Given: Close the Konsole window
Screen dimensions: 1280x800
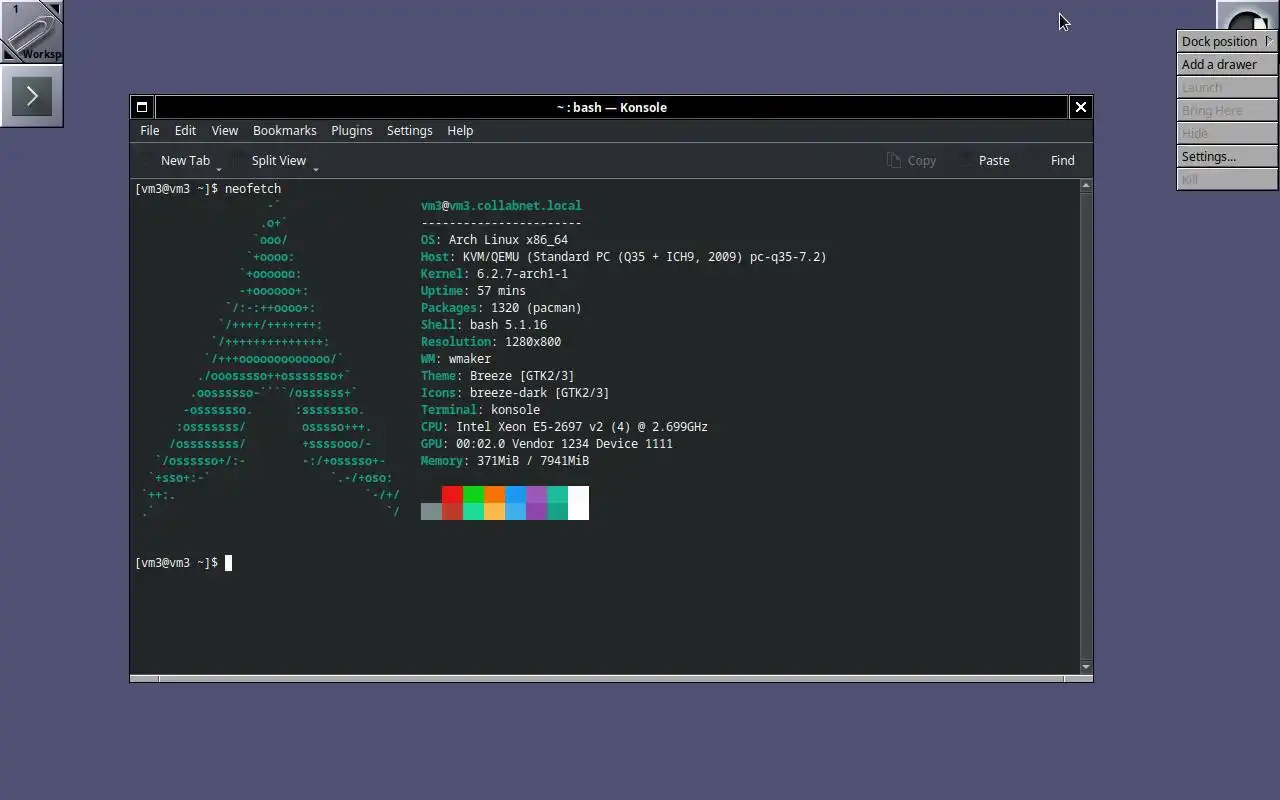Looking at the screenshot, I should (x=1080, y=107).
